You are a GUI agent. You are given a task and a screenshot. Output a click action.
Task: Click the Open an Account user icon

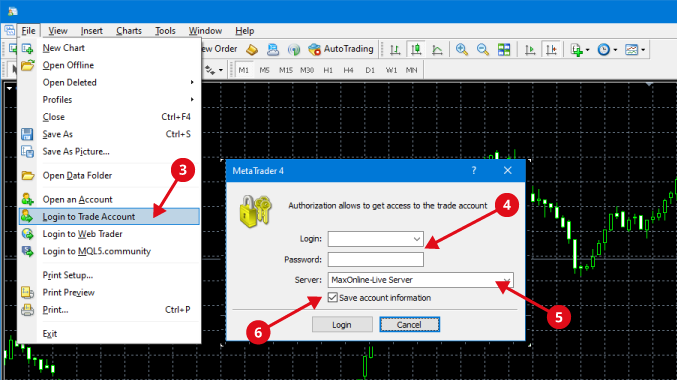27,199
